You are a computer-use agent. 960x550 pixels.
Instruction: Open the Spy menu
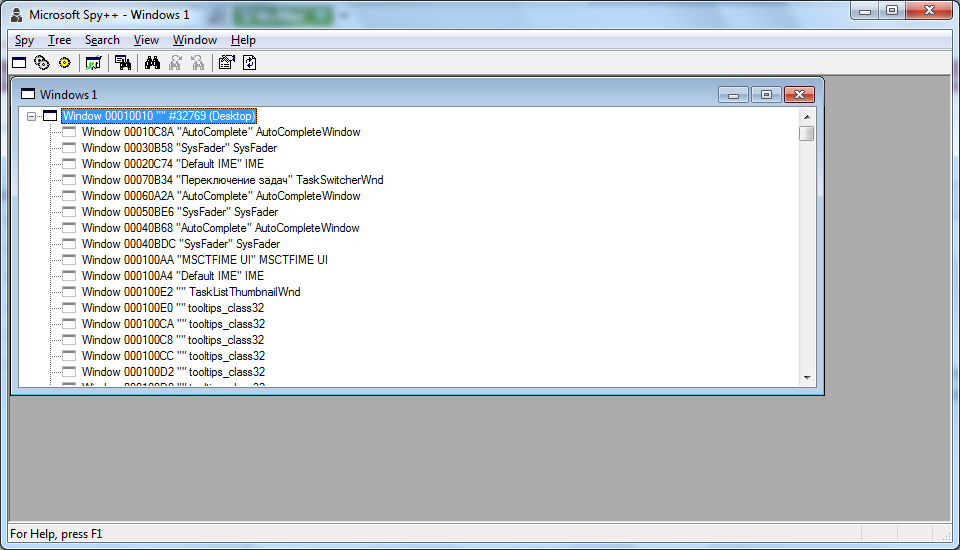click(24, 40)
